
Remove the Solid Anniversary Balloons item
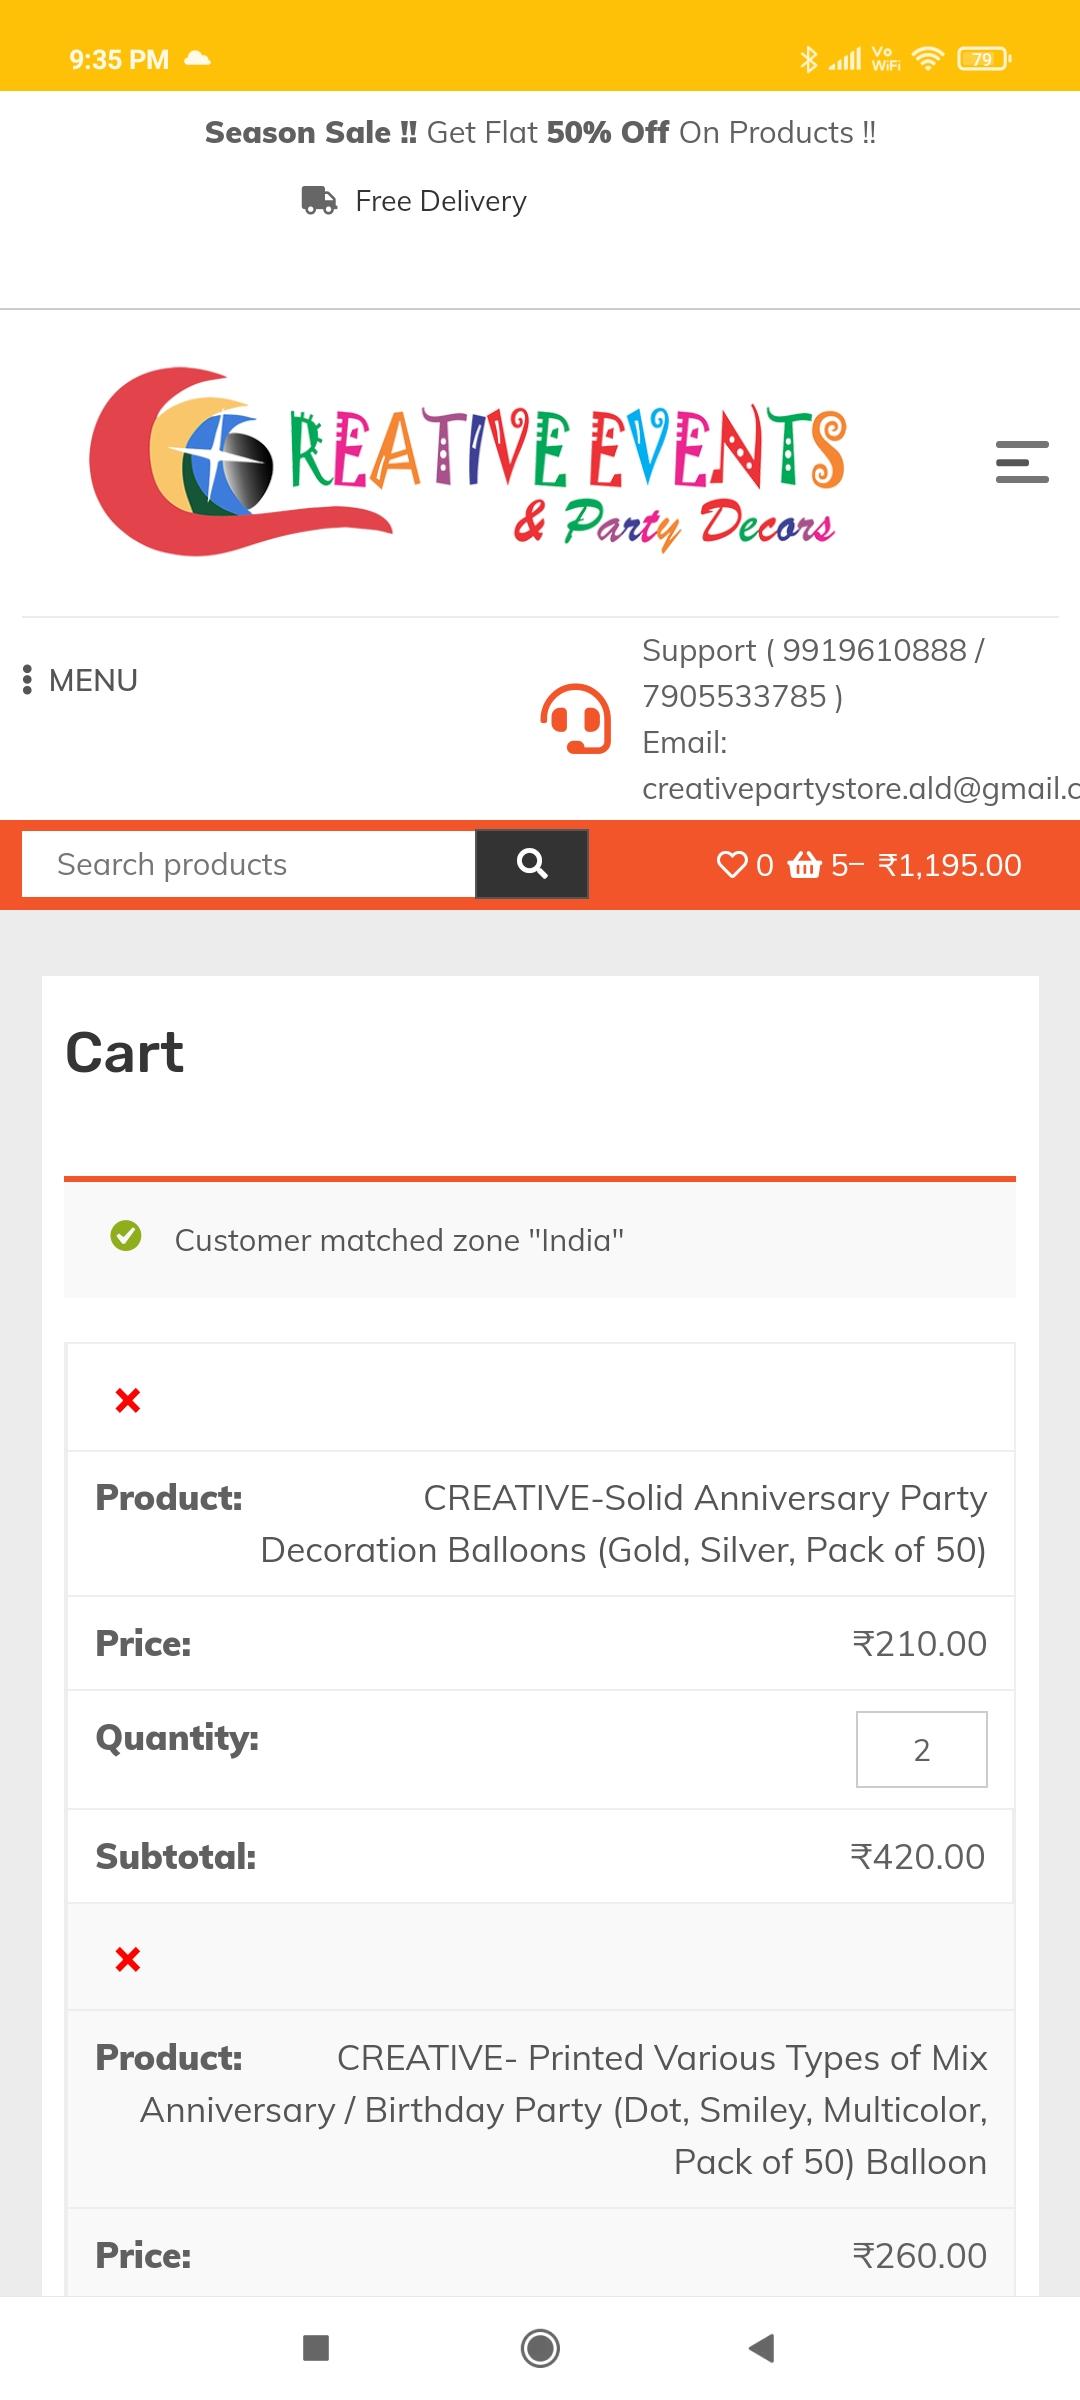coord(128,1400)
